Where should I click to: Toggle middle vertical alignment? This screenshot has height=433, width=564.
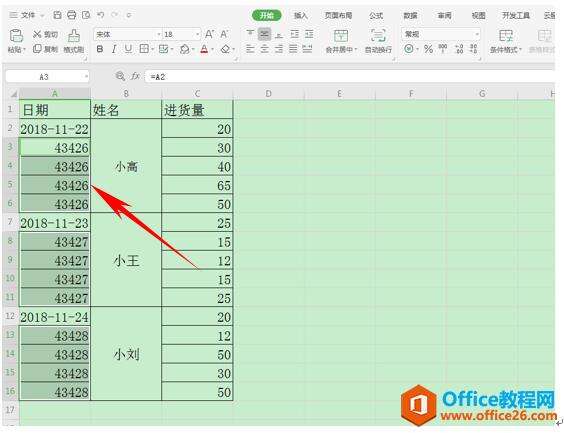coord(265,34)
